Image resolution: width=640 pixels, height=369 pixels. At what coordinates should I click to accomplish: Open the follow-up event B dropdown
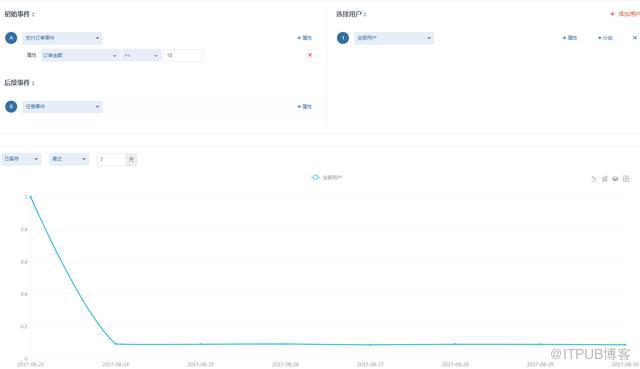[x=62, y=107]
